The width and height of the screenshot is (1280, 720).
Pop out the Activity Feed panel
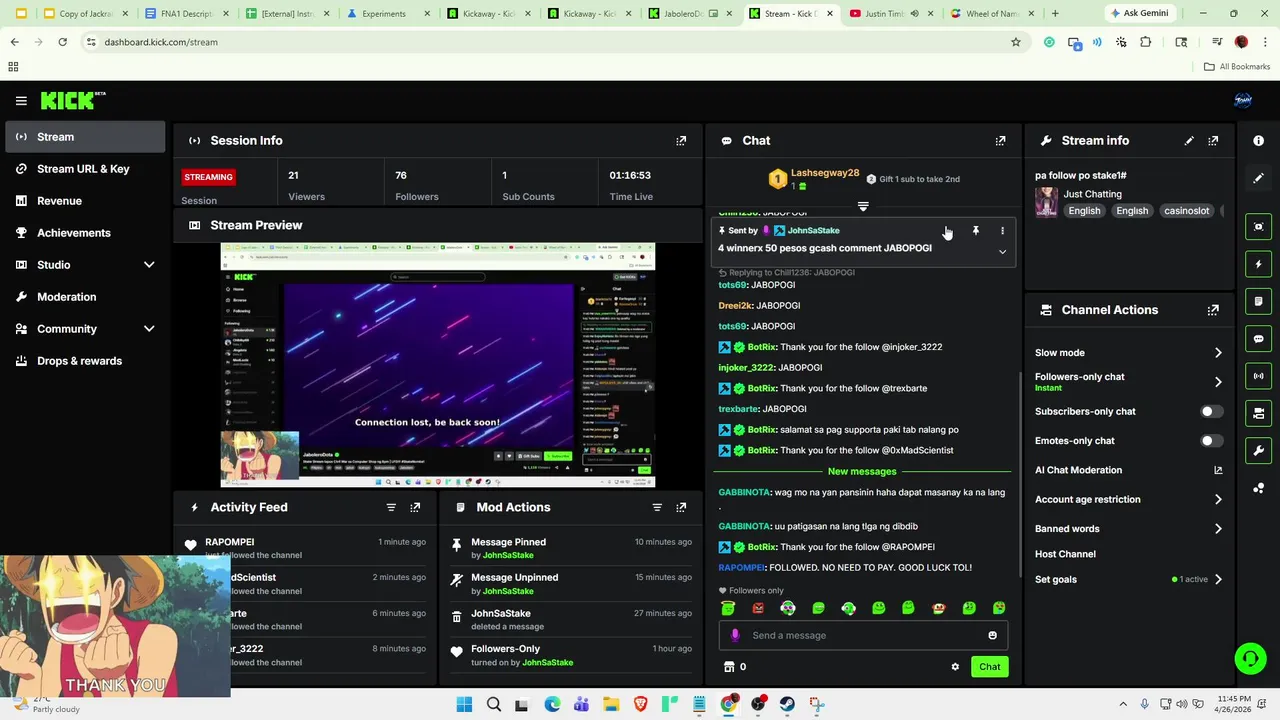415,508
